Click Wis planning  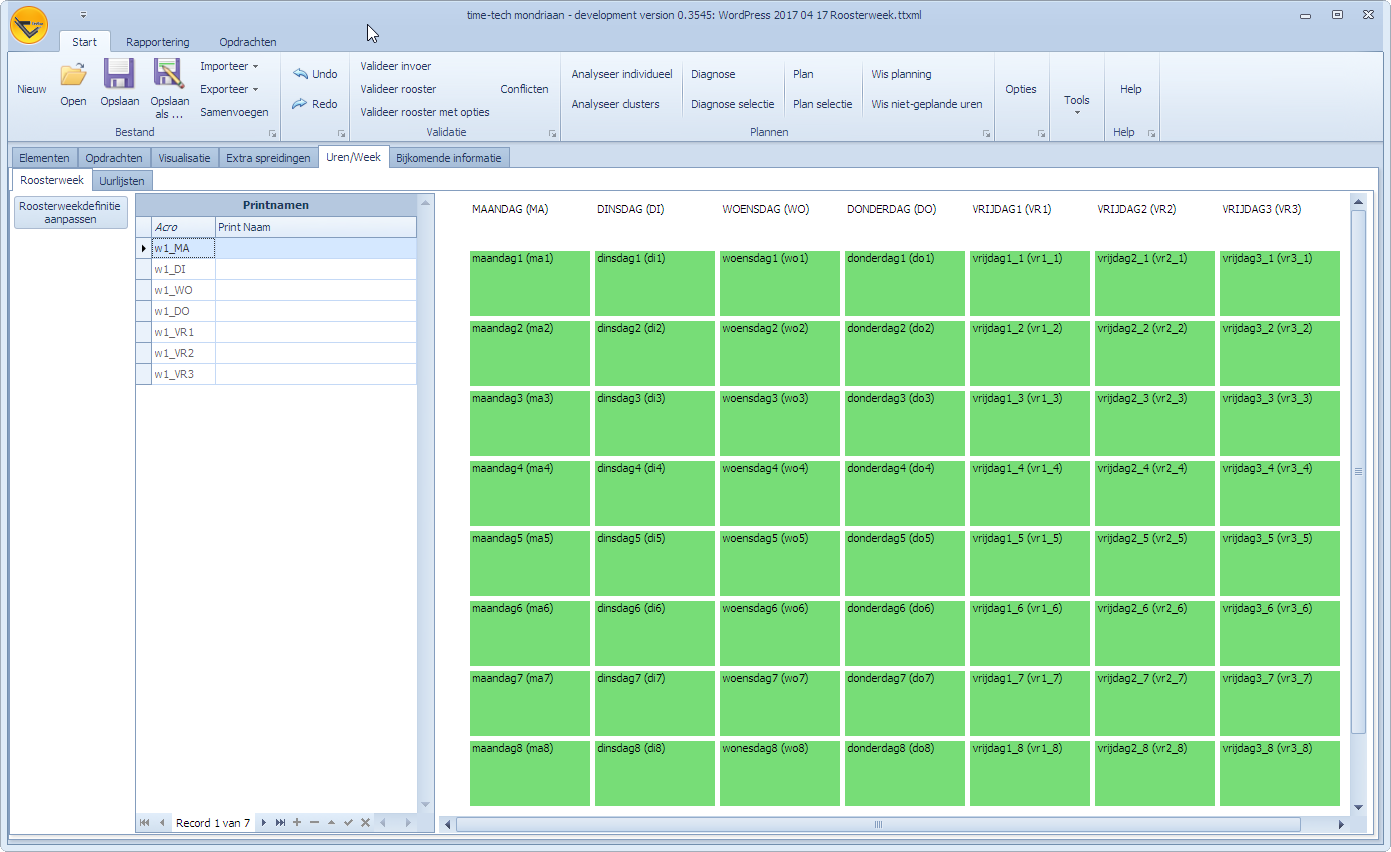901,74
